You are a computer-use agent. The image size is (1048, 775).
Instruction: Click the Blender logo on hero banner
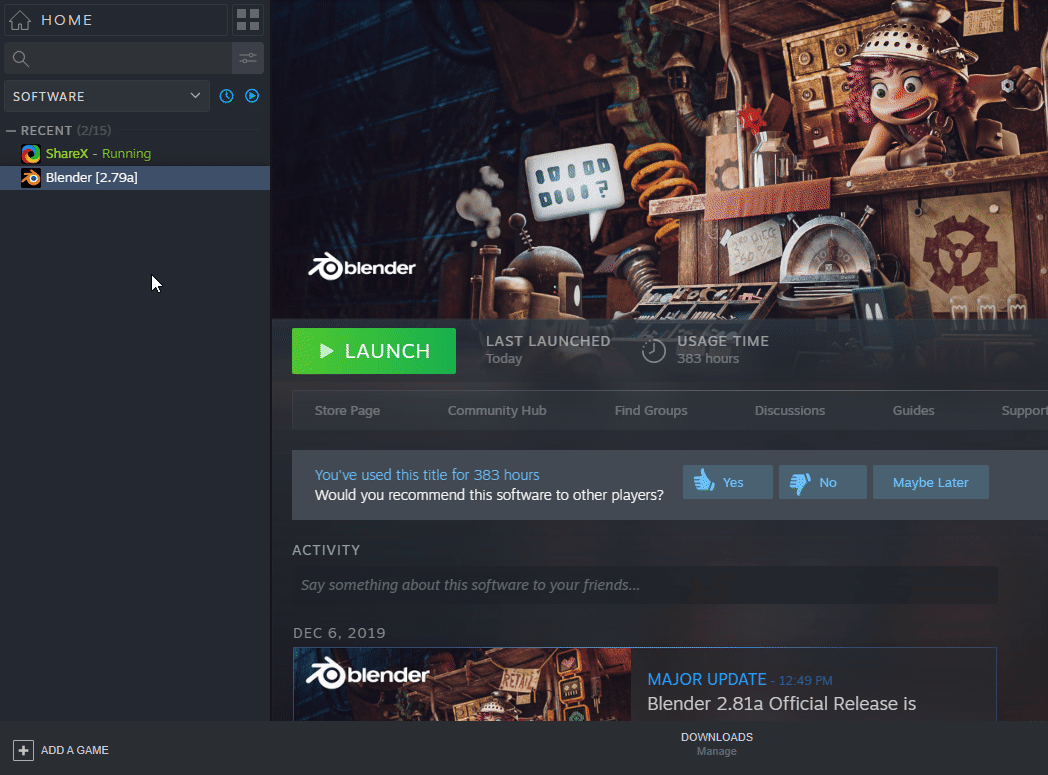click(362, 267)
